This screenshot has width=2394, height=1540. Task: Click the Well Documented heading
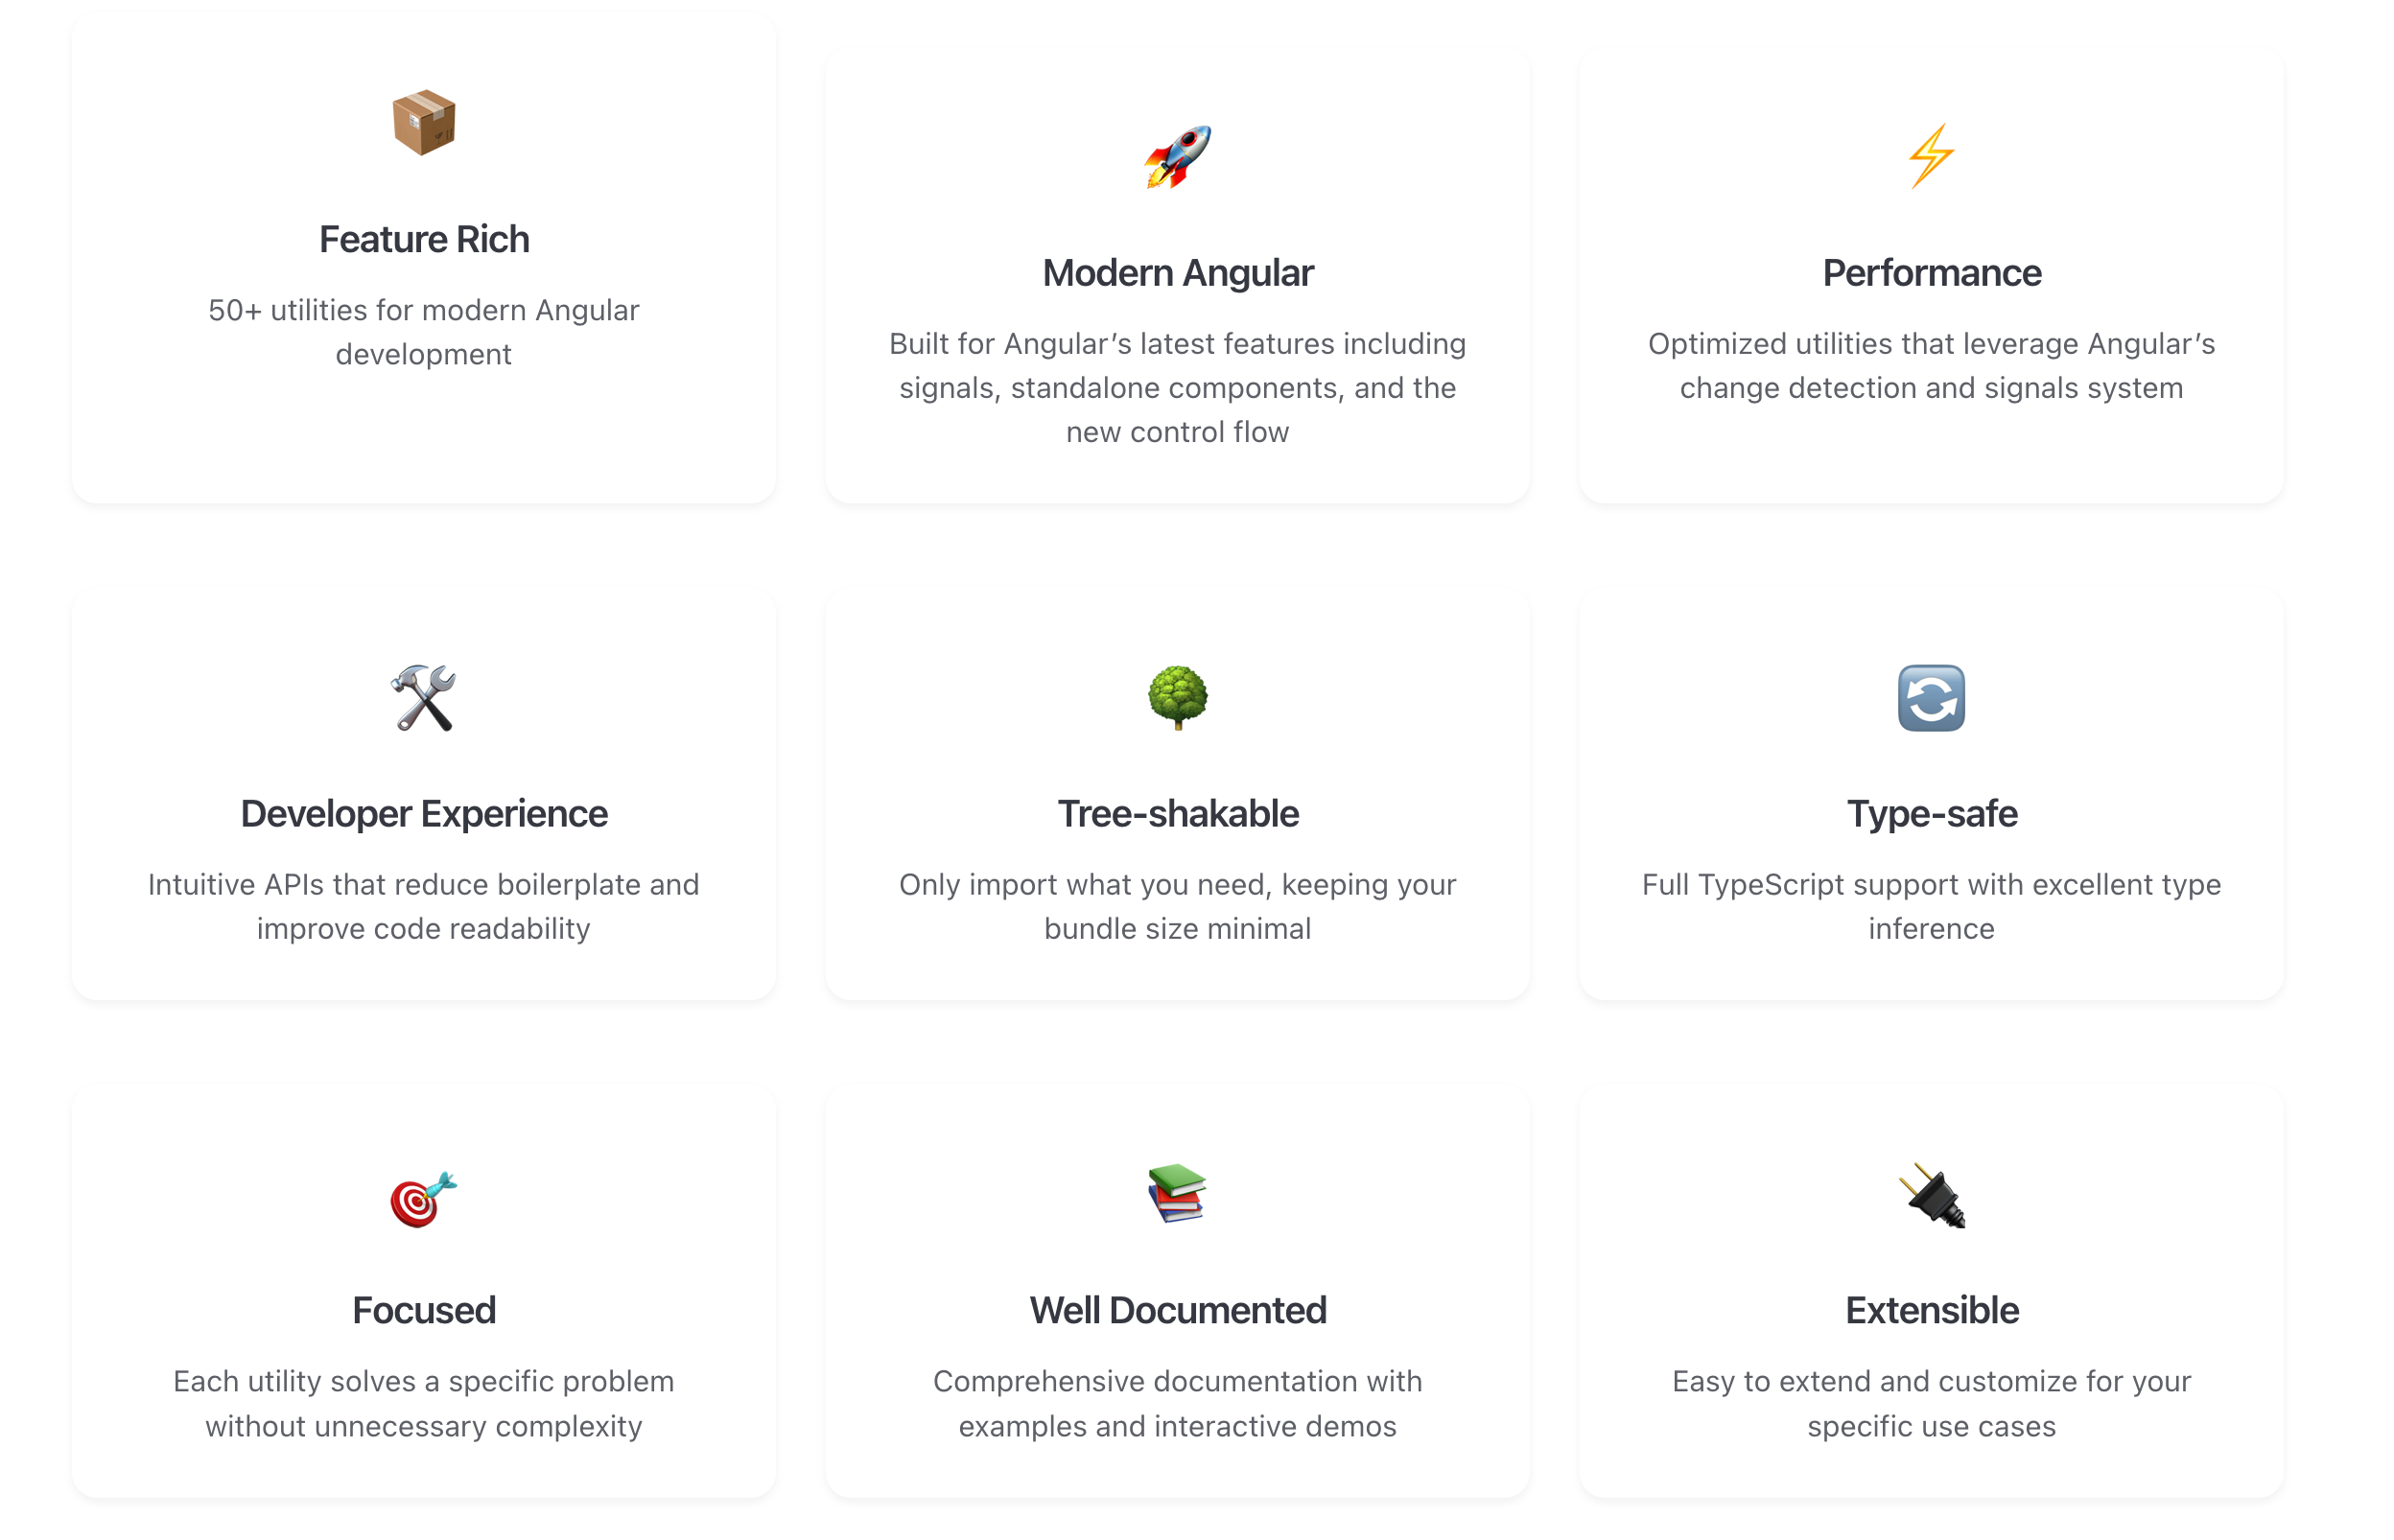point(1177,1310)
